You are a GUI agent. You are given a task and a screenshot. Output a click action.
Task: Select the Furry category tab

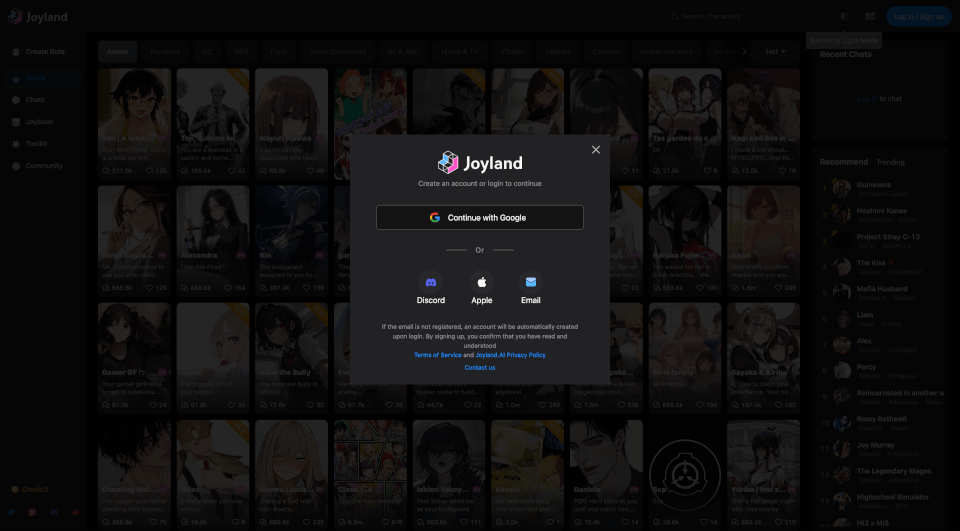pyautogui.click(x=279, y=51)
